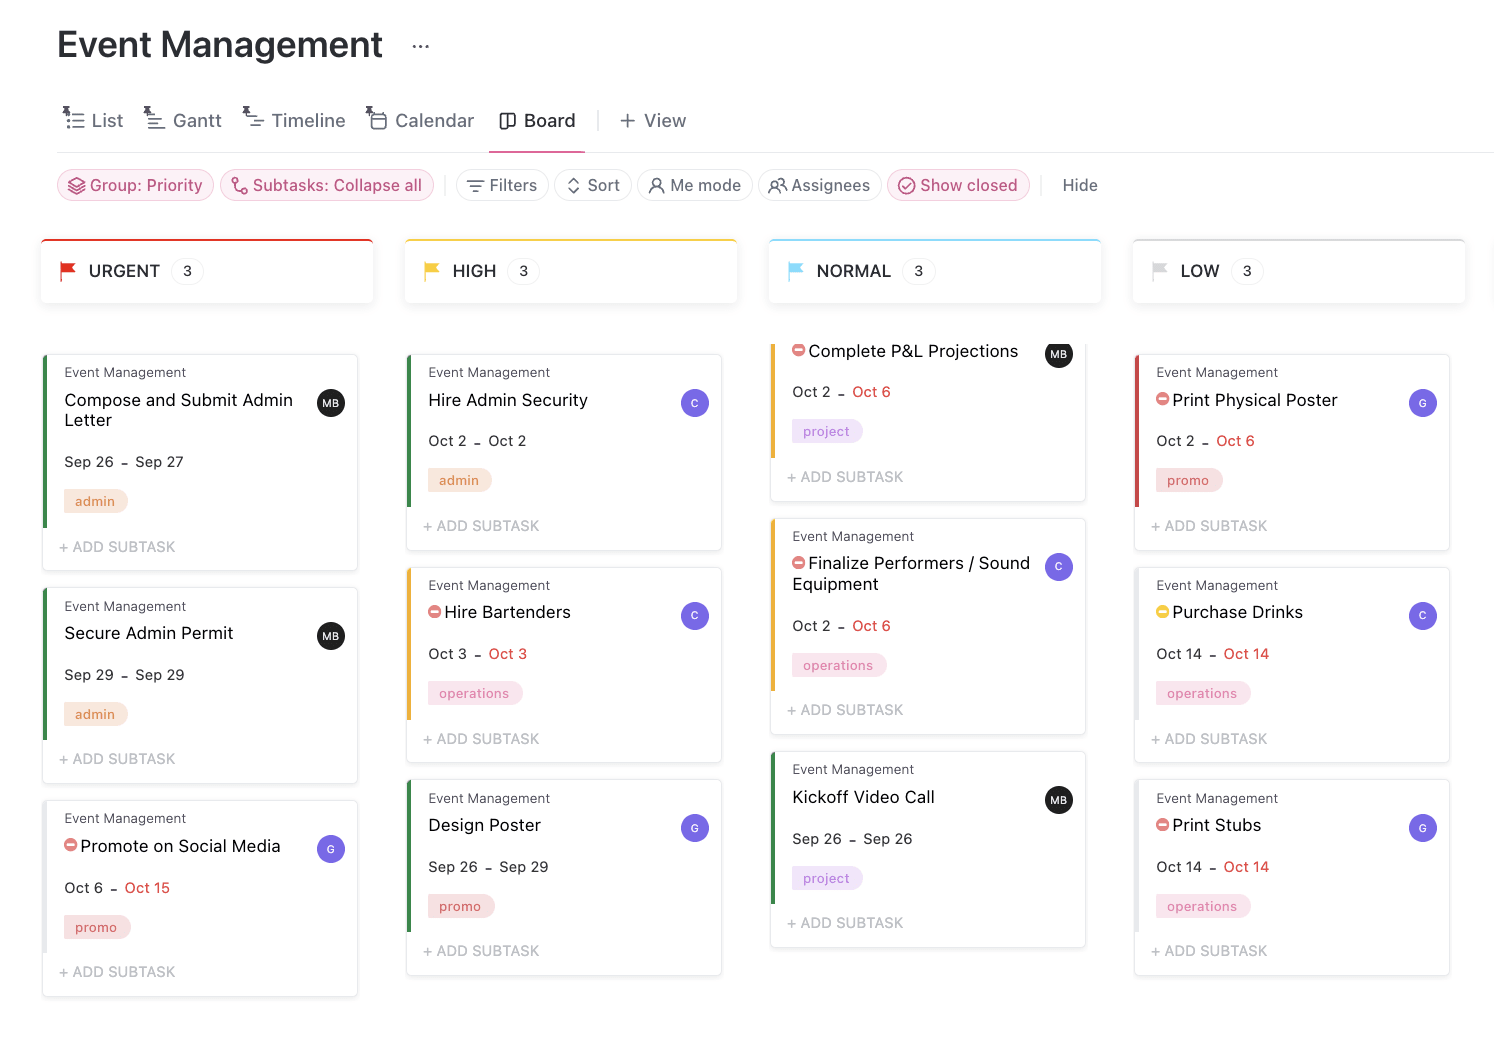The image size is (1494, 1050).
Task: Open C assignee avatar on Hire Bartenders
Action: coord(695,616)
